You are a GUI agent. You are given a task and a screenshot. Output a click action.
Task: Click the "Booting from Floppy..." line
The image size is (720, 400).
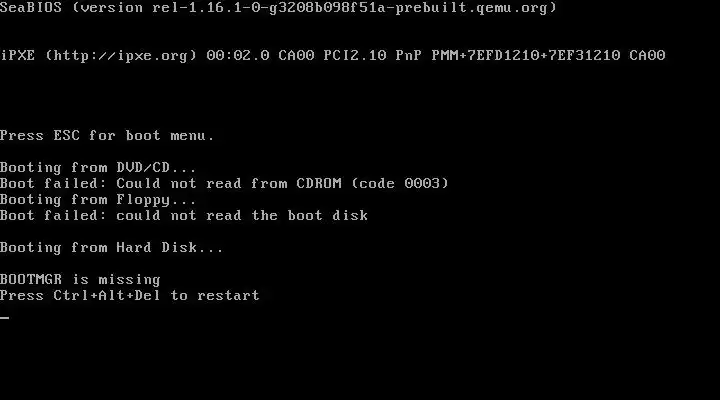98,200
